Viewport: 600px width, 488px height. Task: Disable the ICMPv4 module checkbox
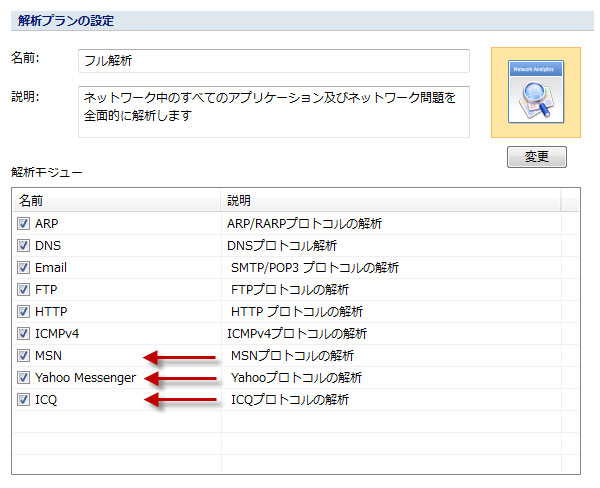24,333
